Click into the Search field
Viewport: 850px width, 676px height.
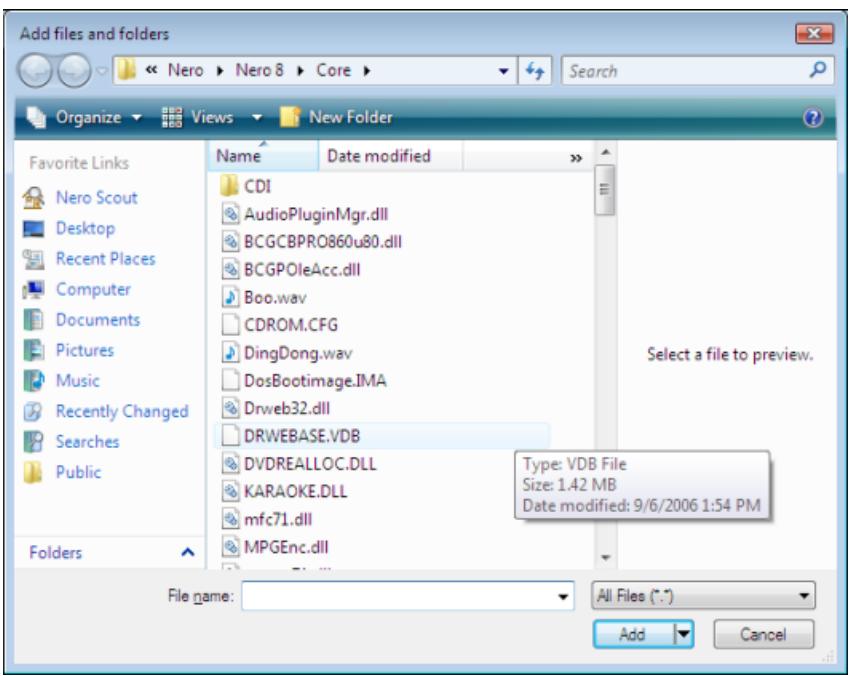686,71
